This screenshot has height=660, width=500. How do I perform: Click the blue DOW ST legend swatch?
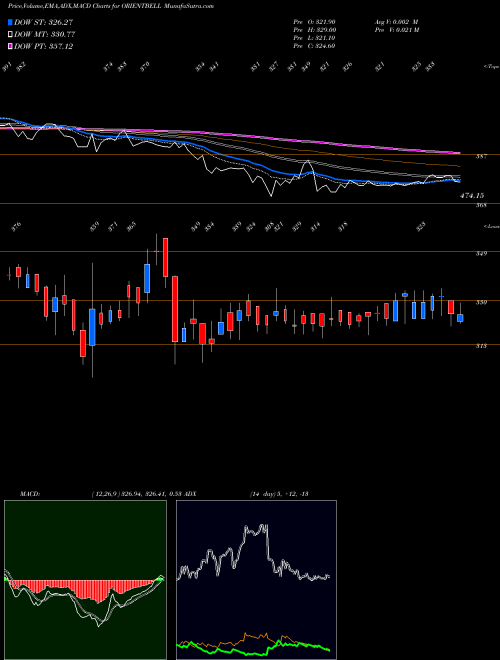pyautogui.click(x=10, y=22)
